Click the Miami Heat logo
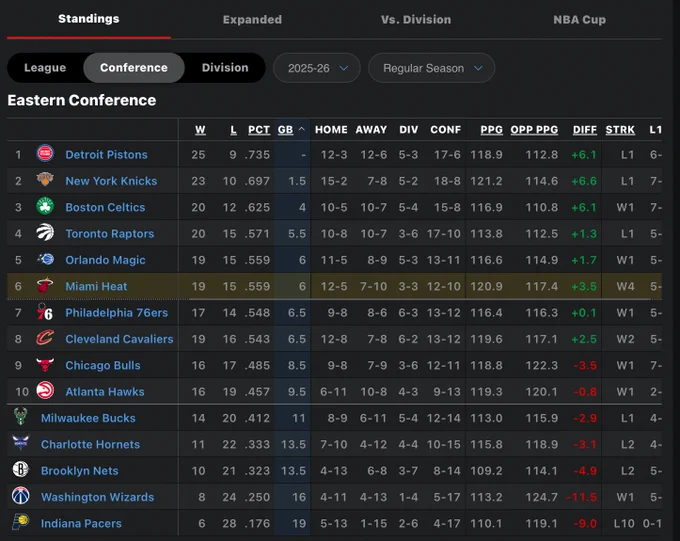 [x=45, y=285]
